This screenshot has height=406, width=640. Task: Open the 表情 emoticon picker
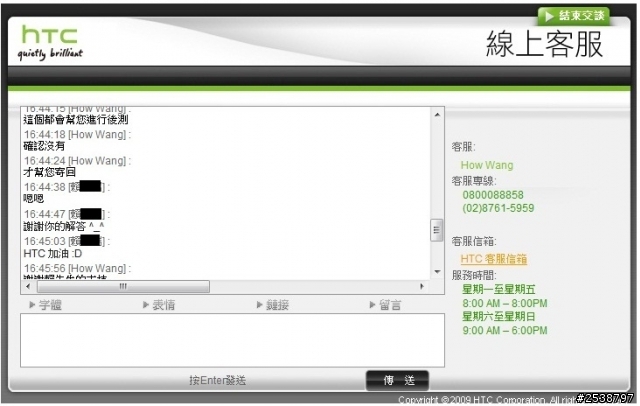coord(159,305)
